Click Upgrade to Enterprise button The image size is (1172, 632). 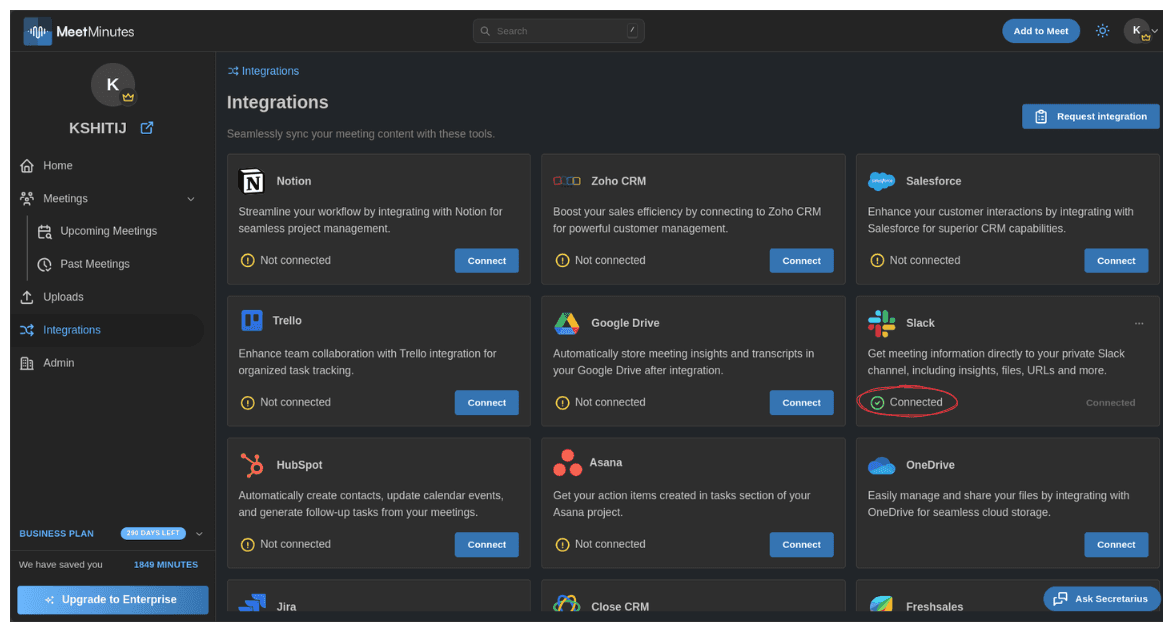[x=113, y=600]
